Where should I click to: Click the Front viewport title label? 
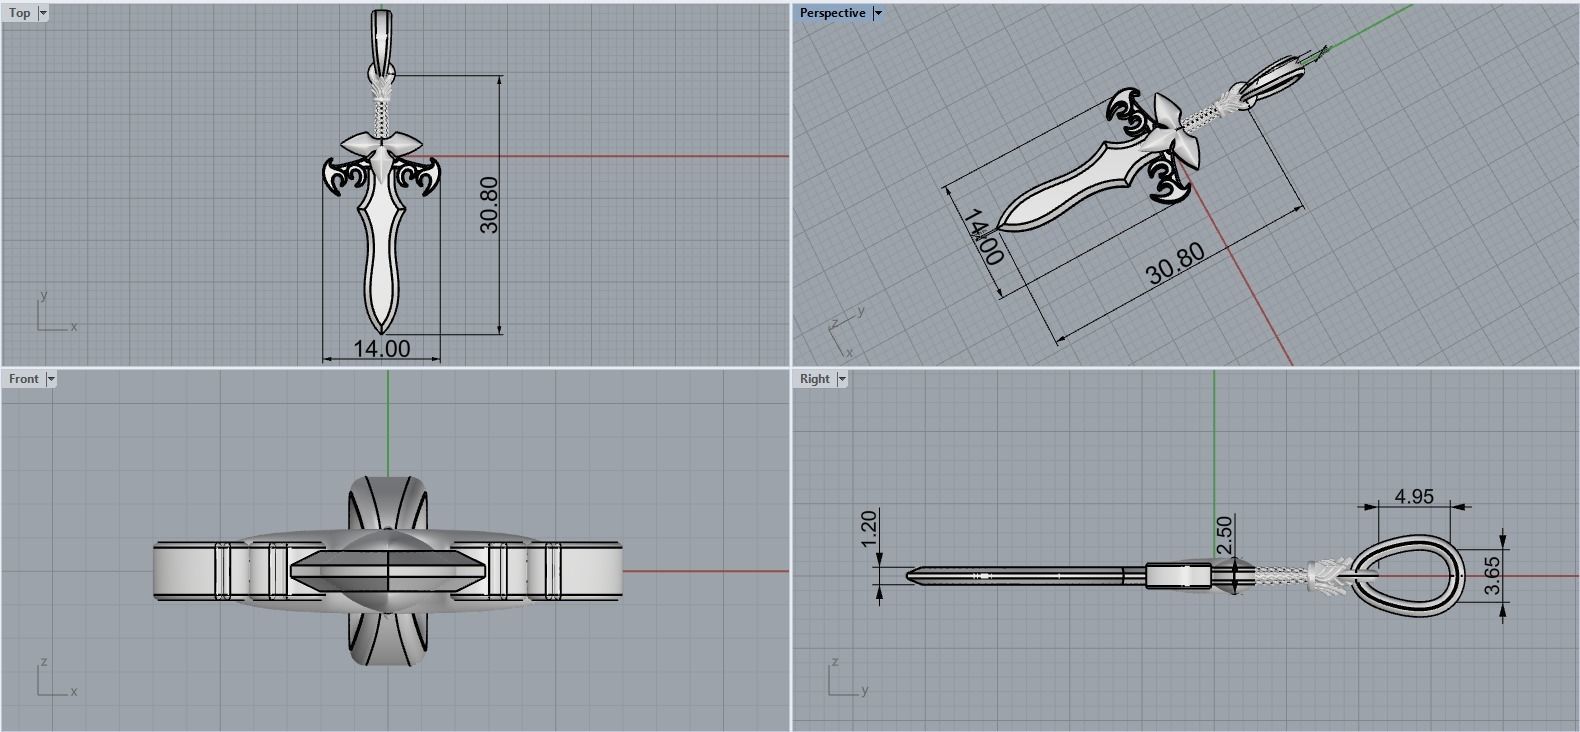click(24, 379)
